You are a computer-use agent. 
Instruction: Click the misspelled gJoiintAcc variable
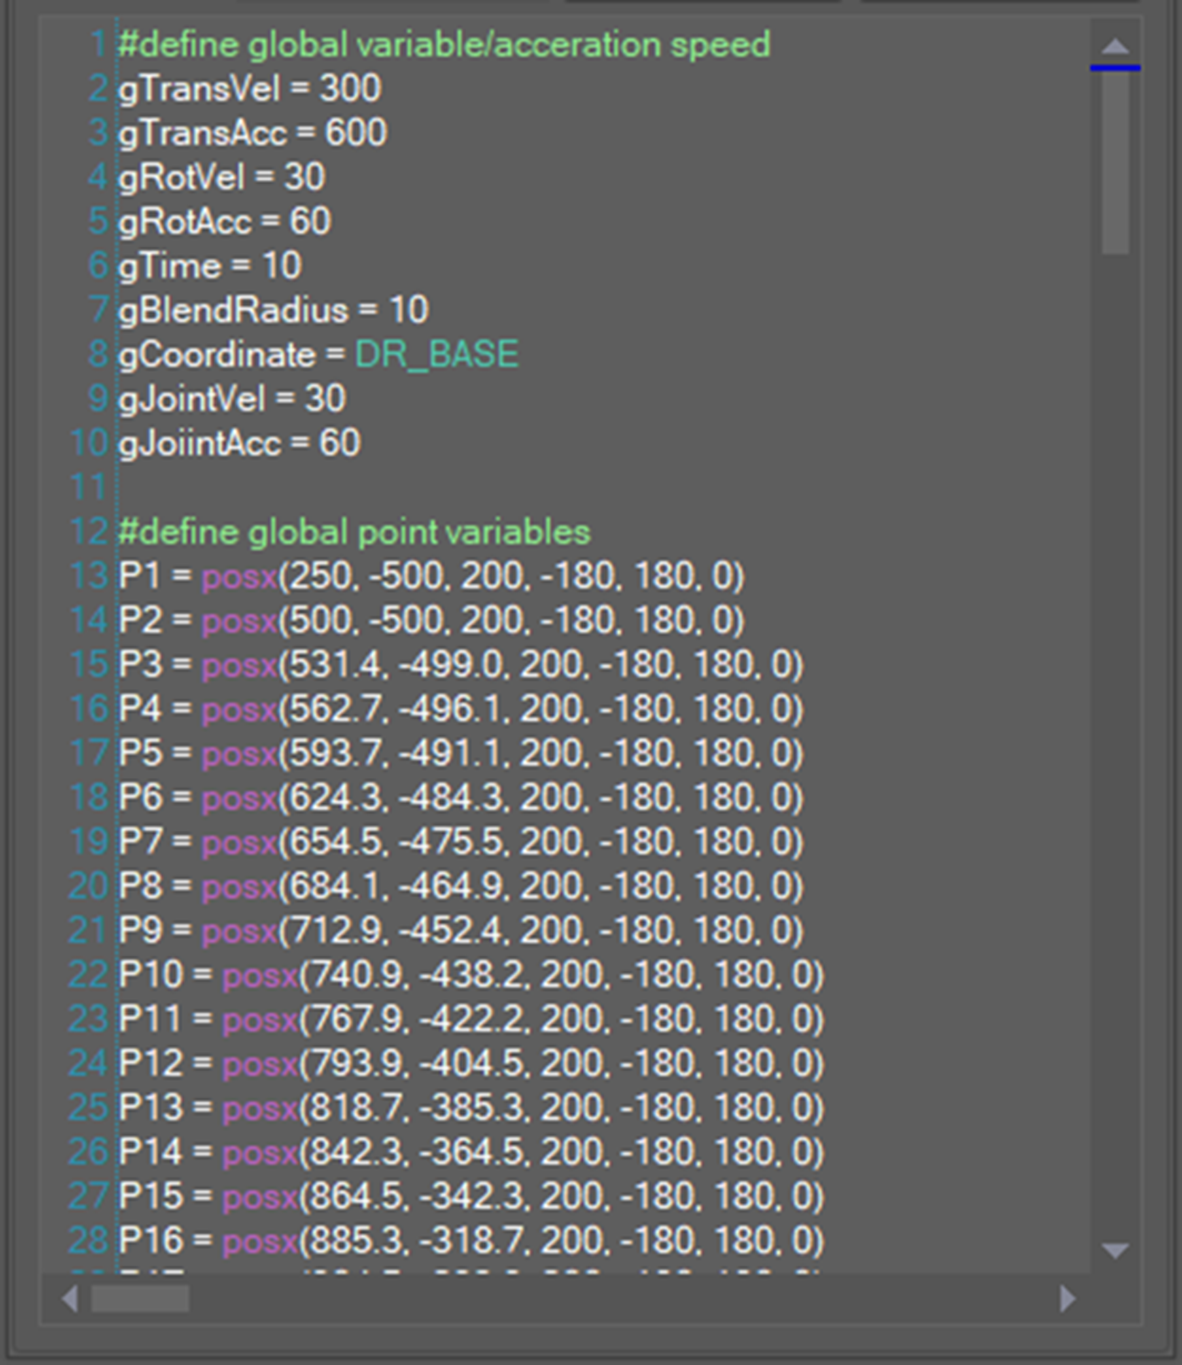point(199,443)
